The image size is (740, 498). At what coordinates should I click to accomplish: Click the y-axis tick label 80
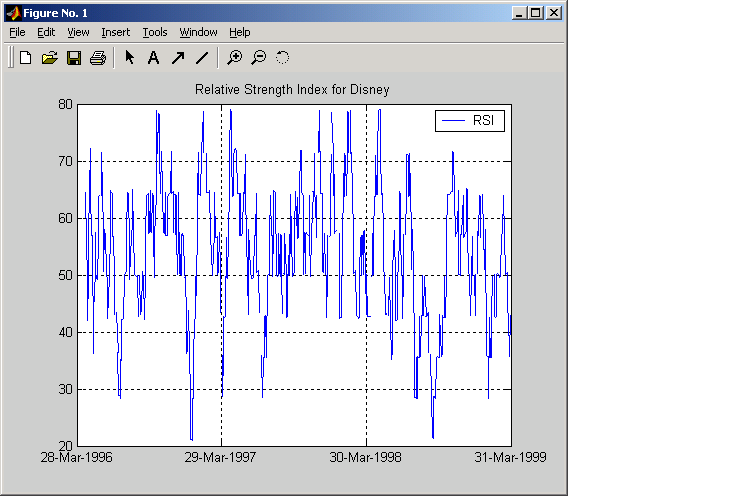coord(66,104)
